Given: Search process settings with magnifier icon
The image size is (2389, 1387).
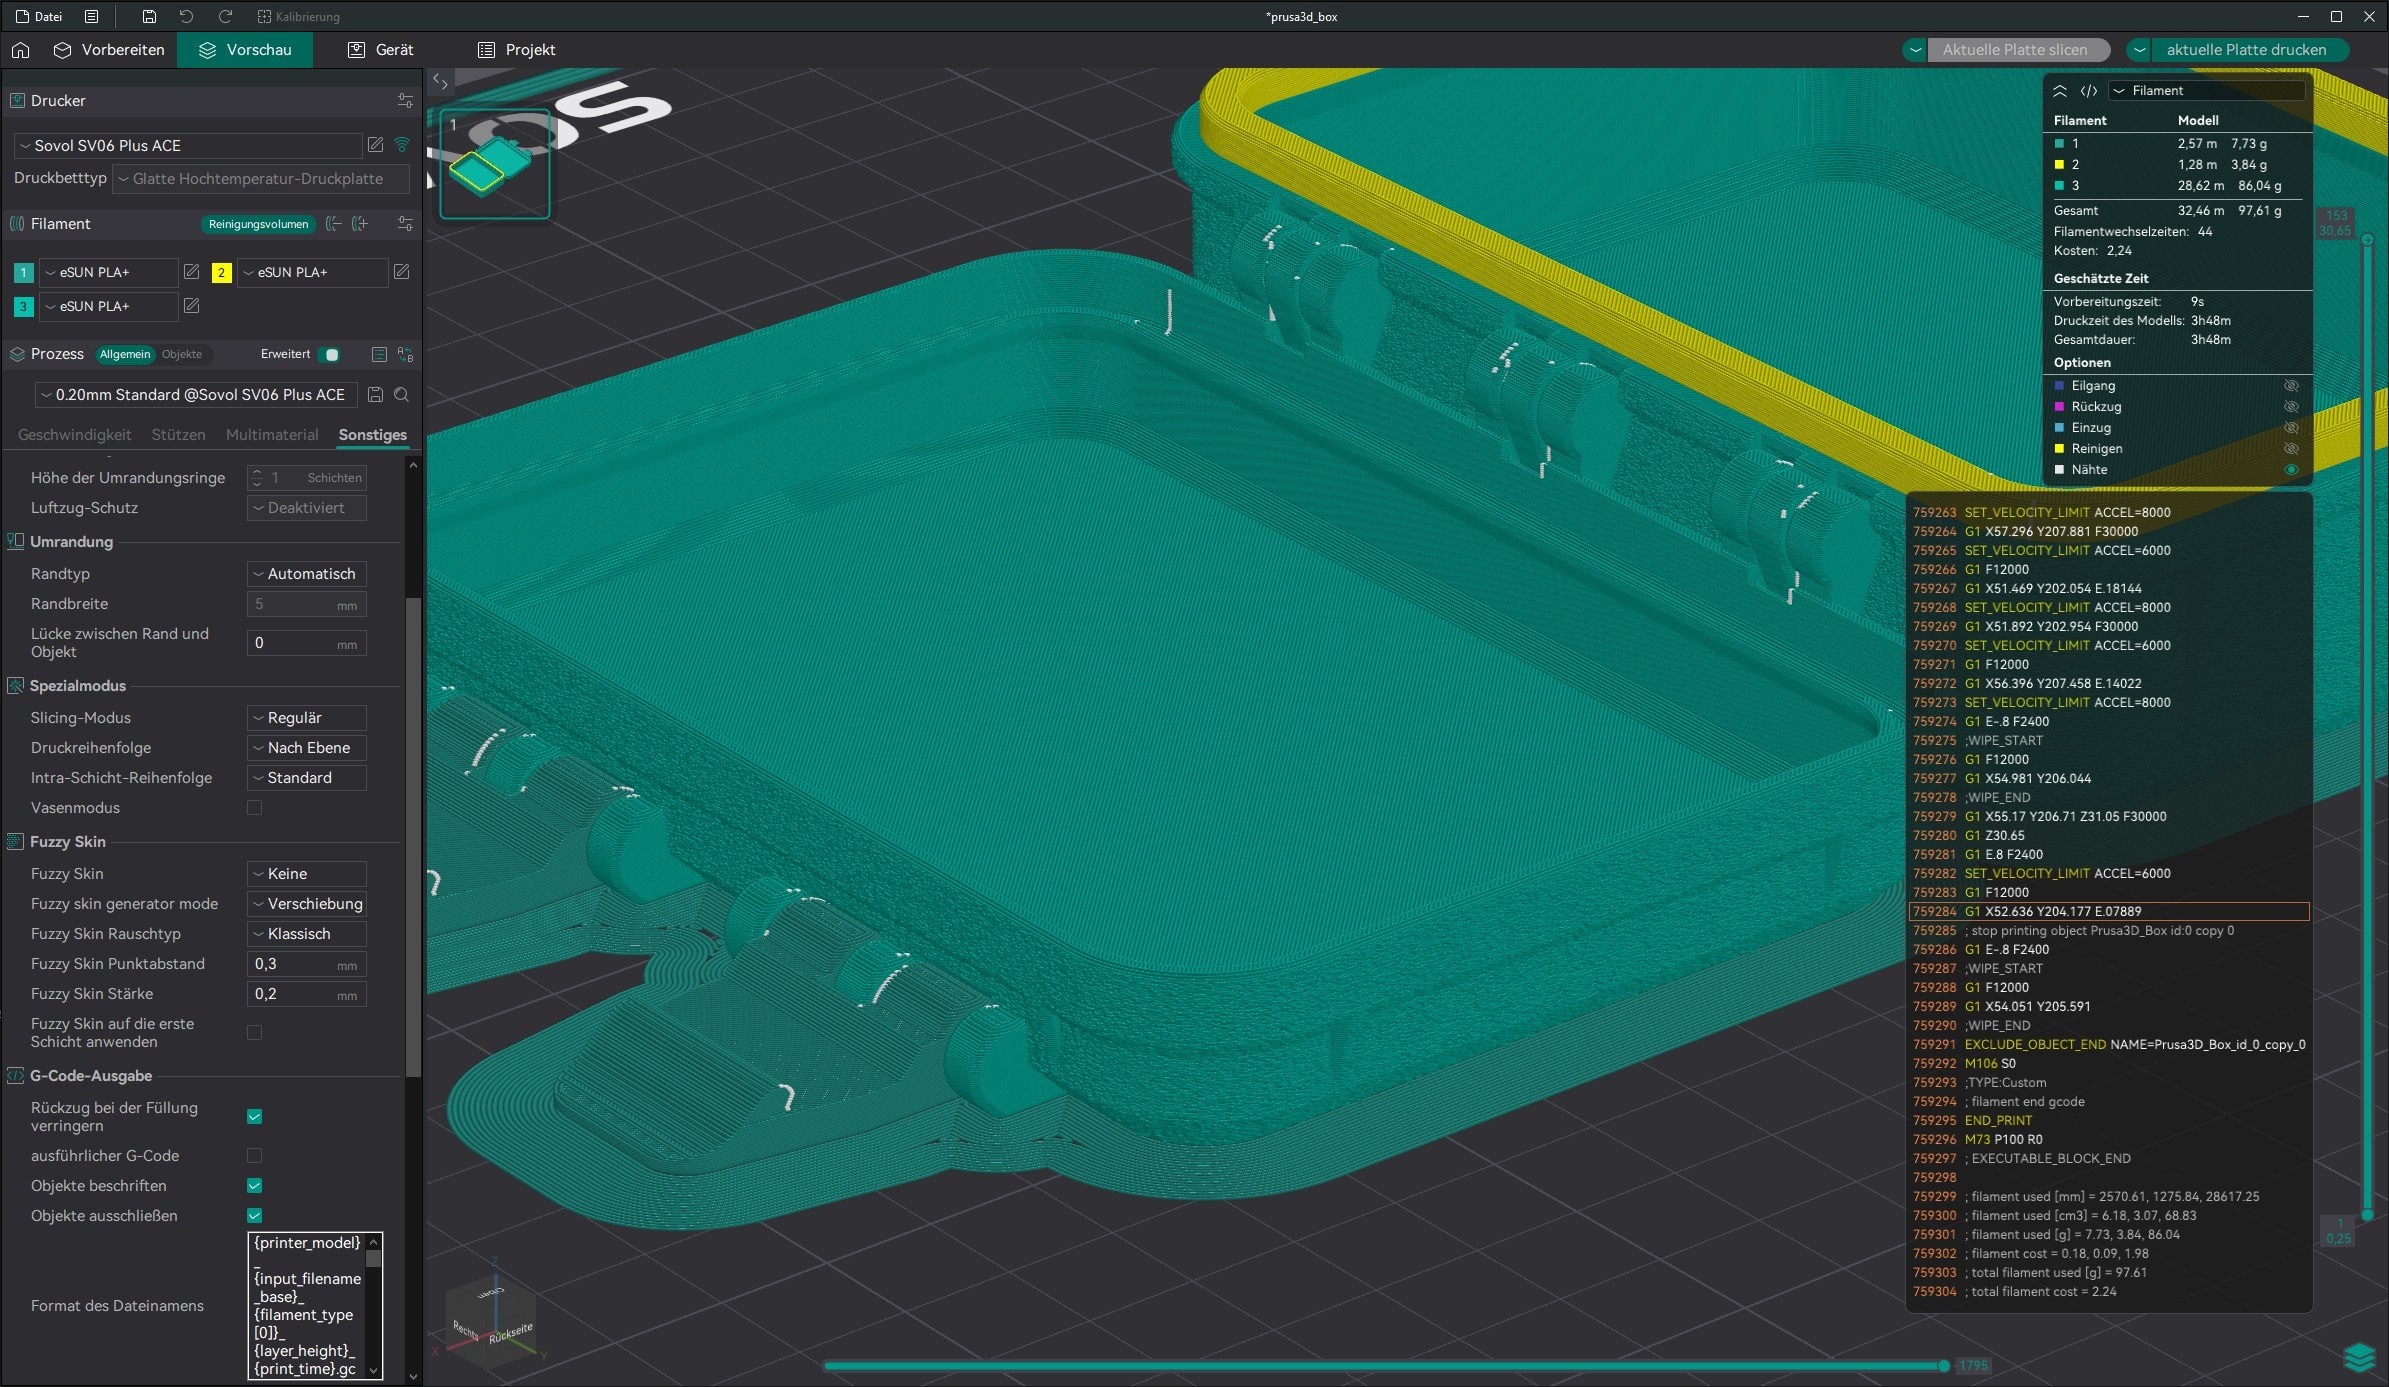Looking at the screenshot, I should 401,395.
